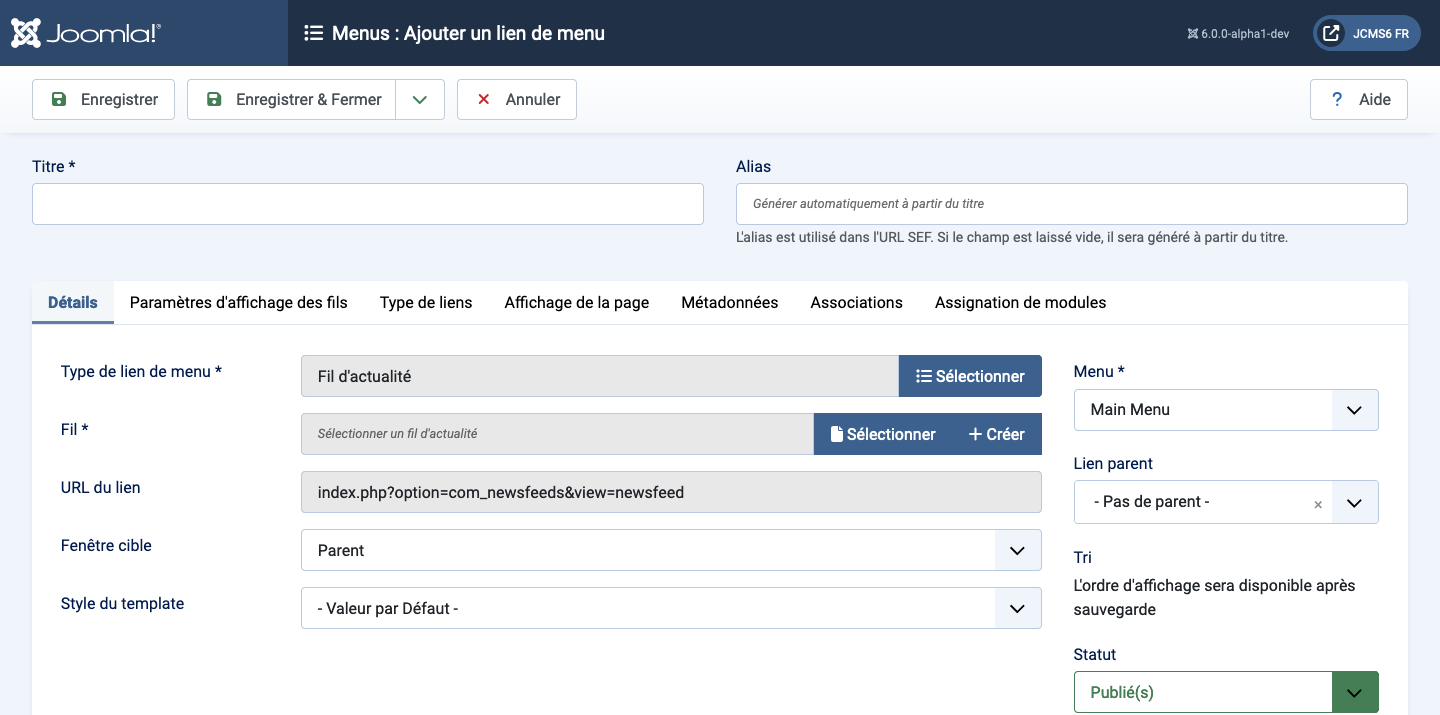Viewport: 1440px width, 715px height.
Task: Expand the Fenêtre cible dropdown
Action: click(x=671, y=550)
